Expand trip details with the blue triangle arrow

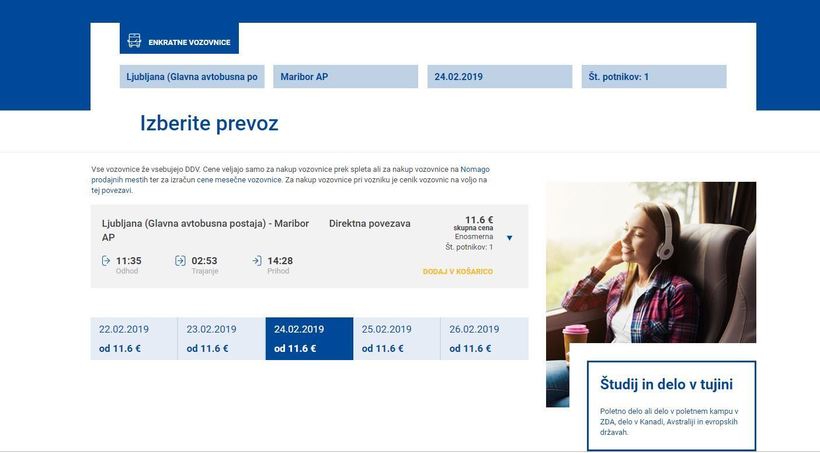coord(509,238)
